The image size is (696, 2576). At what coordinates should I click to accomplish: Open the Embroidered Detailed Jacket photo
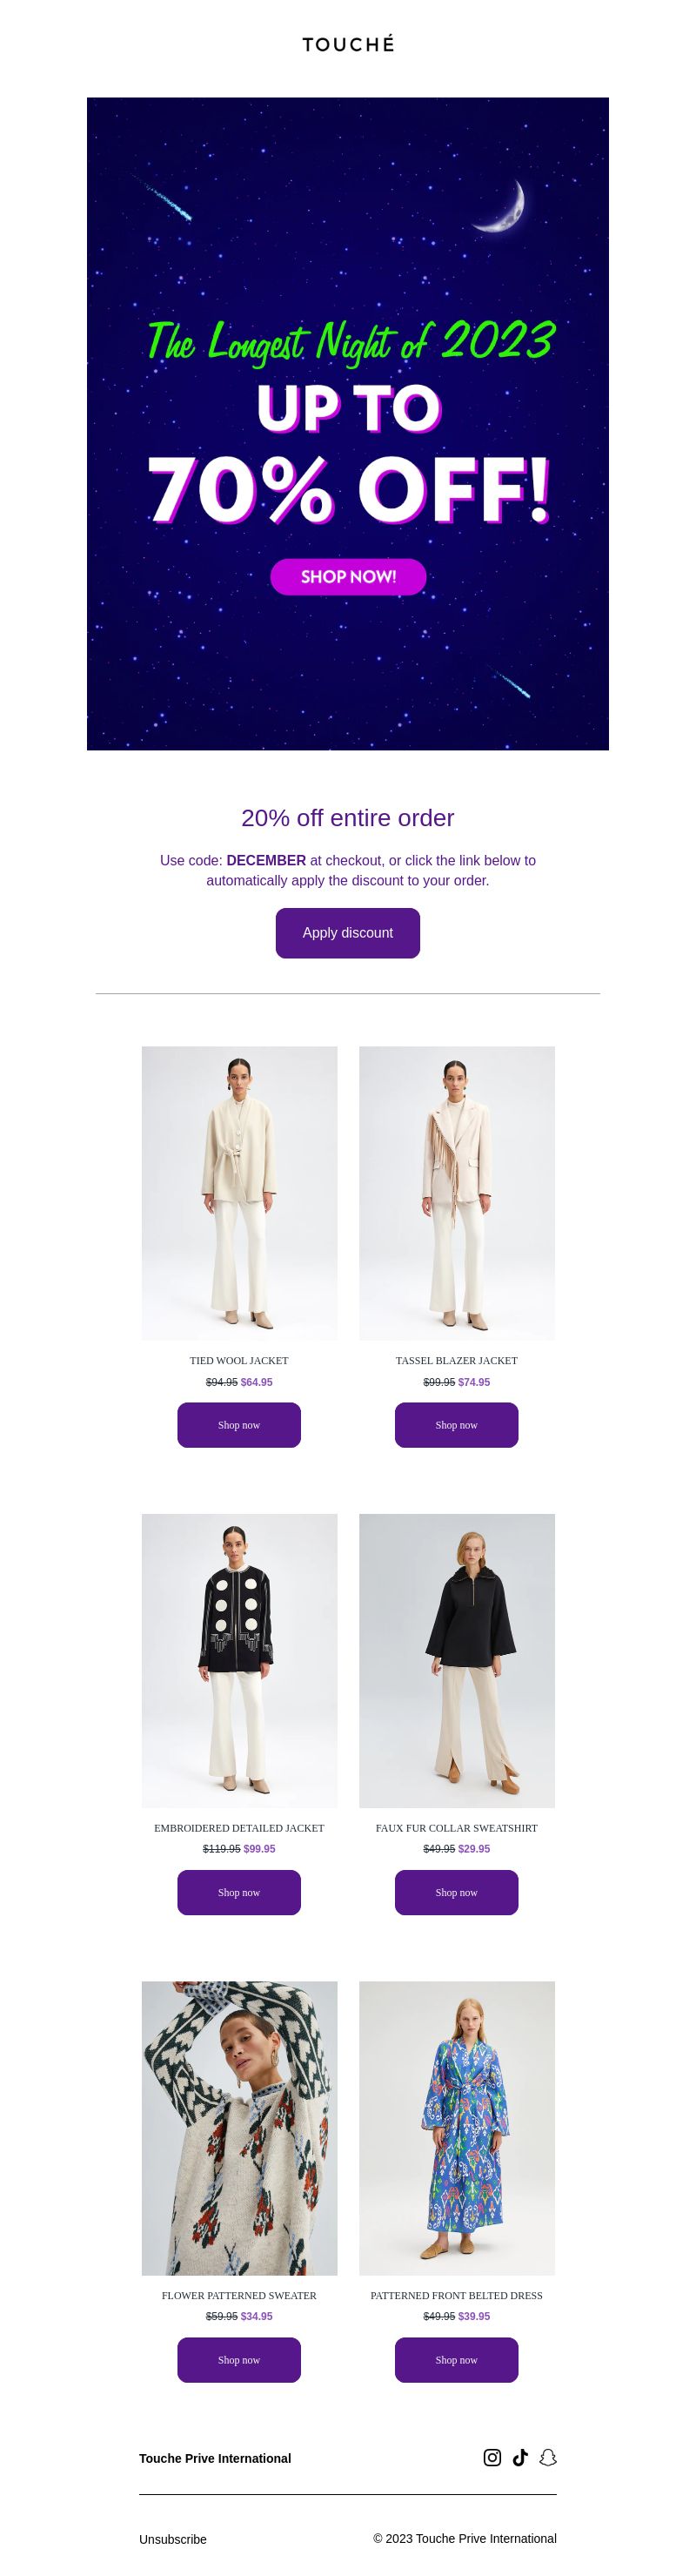239,1660
